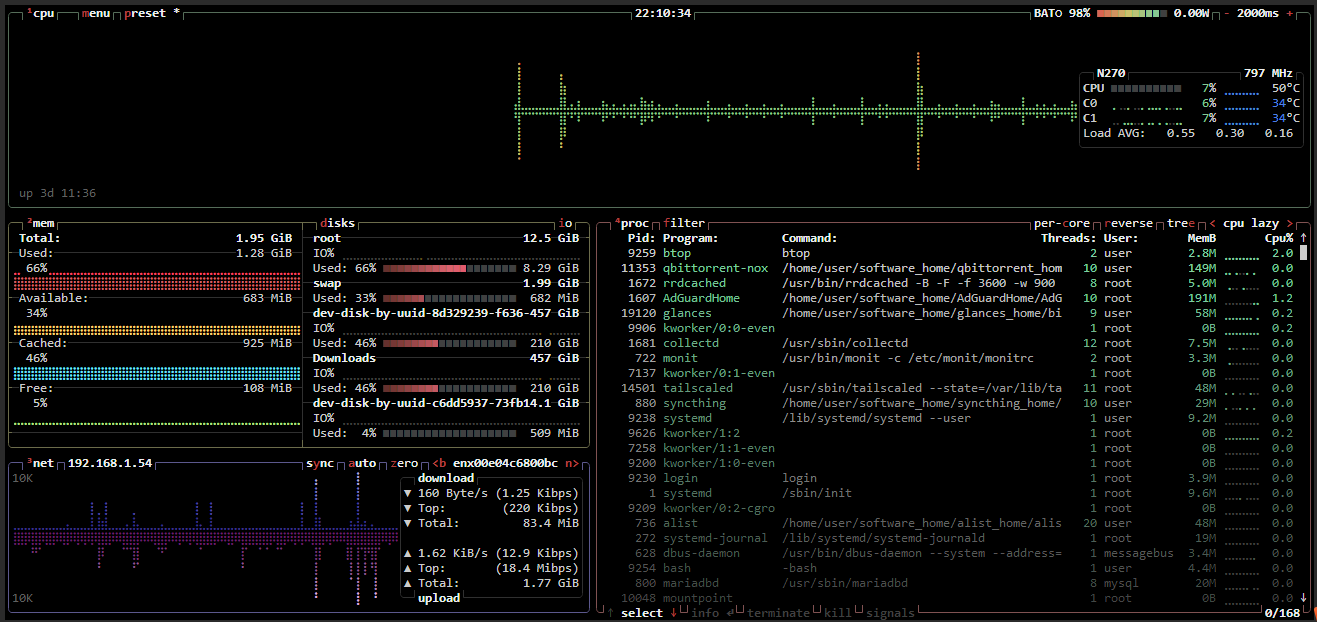Click select down arrow in proc footer
Image resolution: width=1317 pixels, height=622 pixels.
[674, 613]
